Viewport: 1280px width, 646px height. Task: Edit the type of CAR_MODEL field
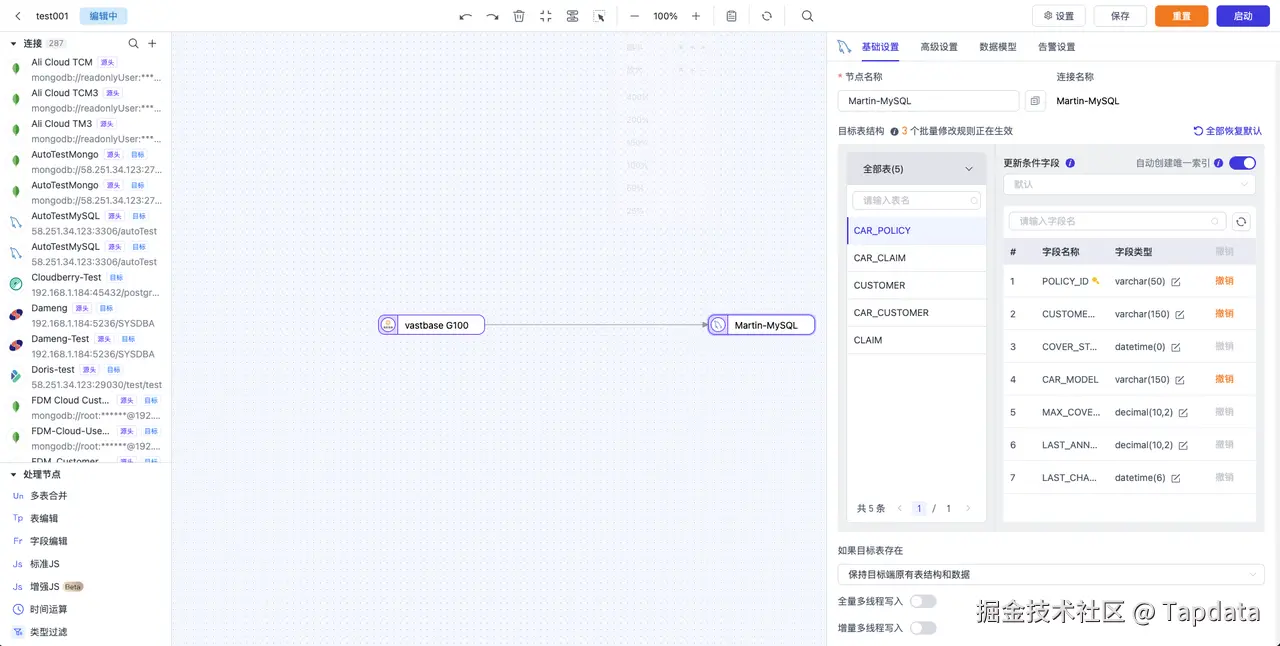[1180, 380]
